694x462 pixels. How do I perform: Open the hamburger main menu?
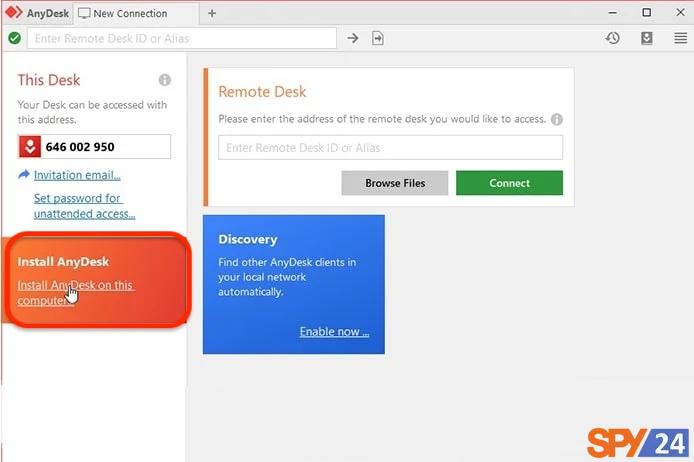pyautogui.click(x=681, y=38)
